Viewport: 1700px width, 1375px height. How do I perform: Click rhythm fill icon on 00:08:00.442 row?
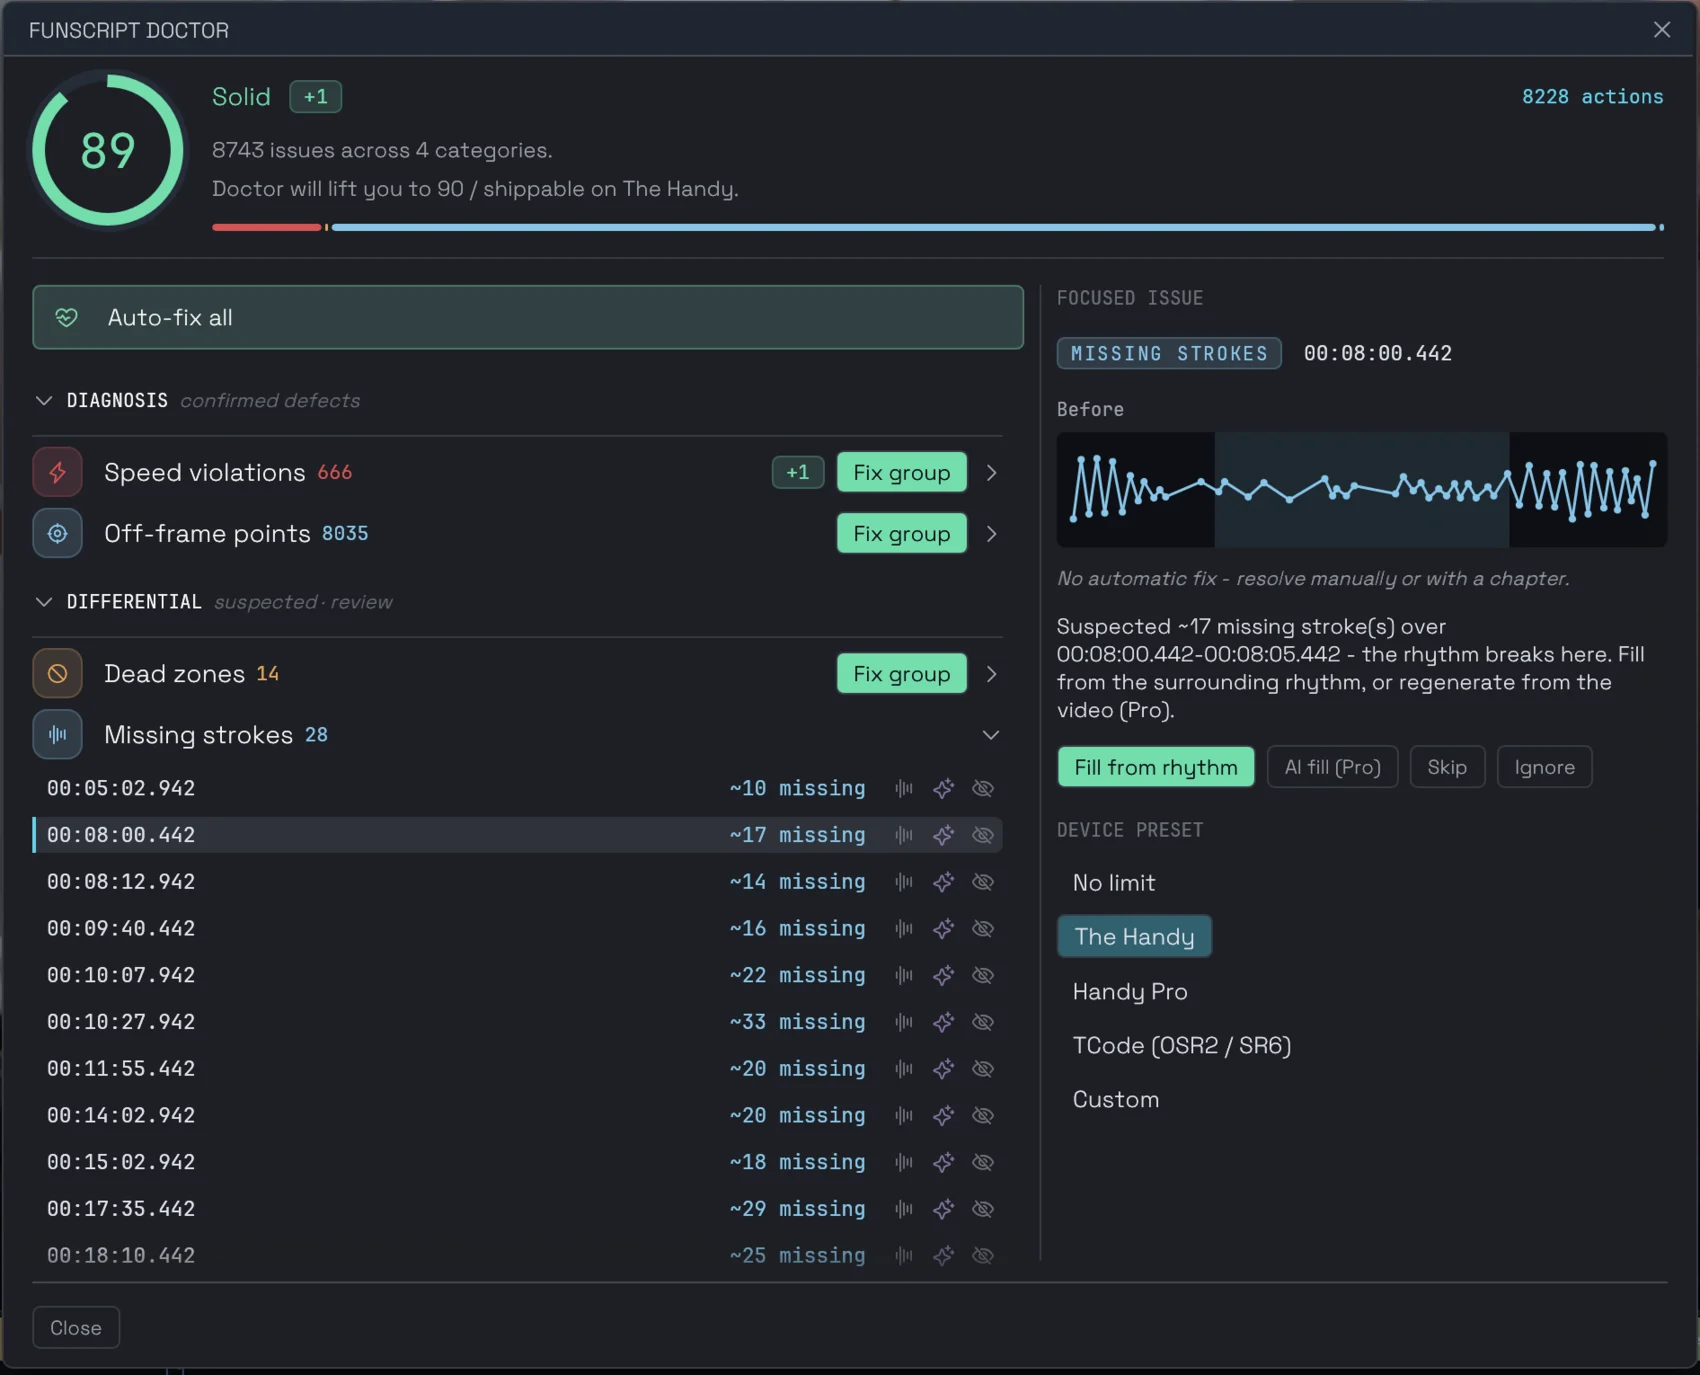(904, 835)
